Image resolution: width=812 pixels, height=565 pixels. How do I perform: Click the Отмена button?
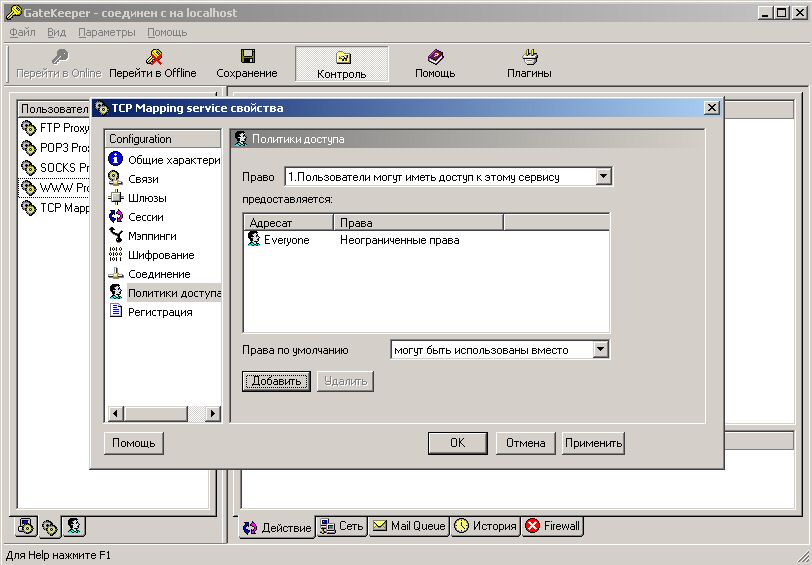click(x=526, y=443)
